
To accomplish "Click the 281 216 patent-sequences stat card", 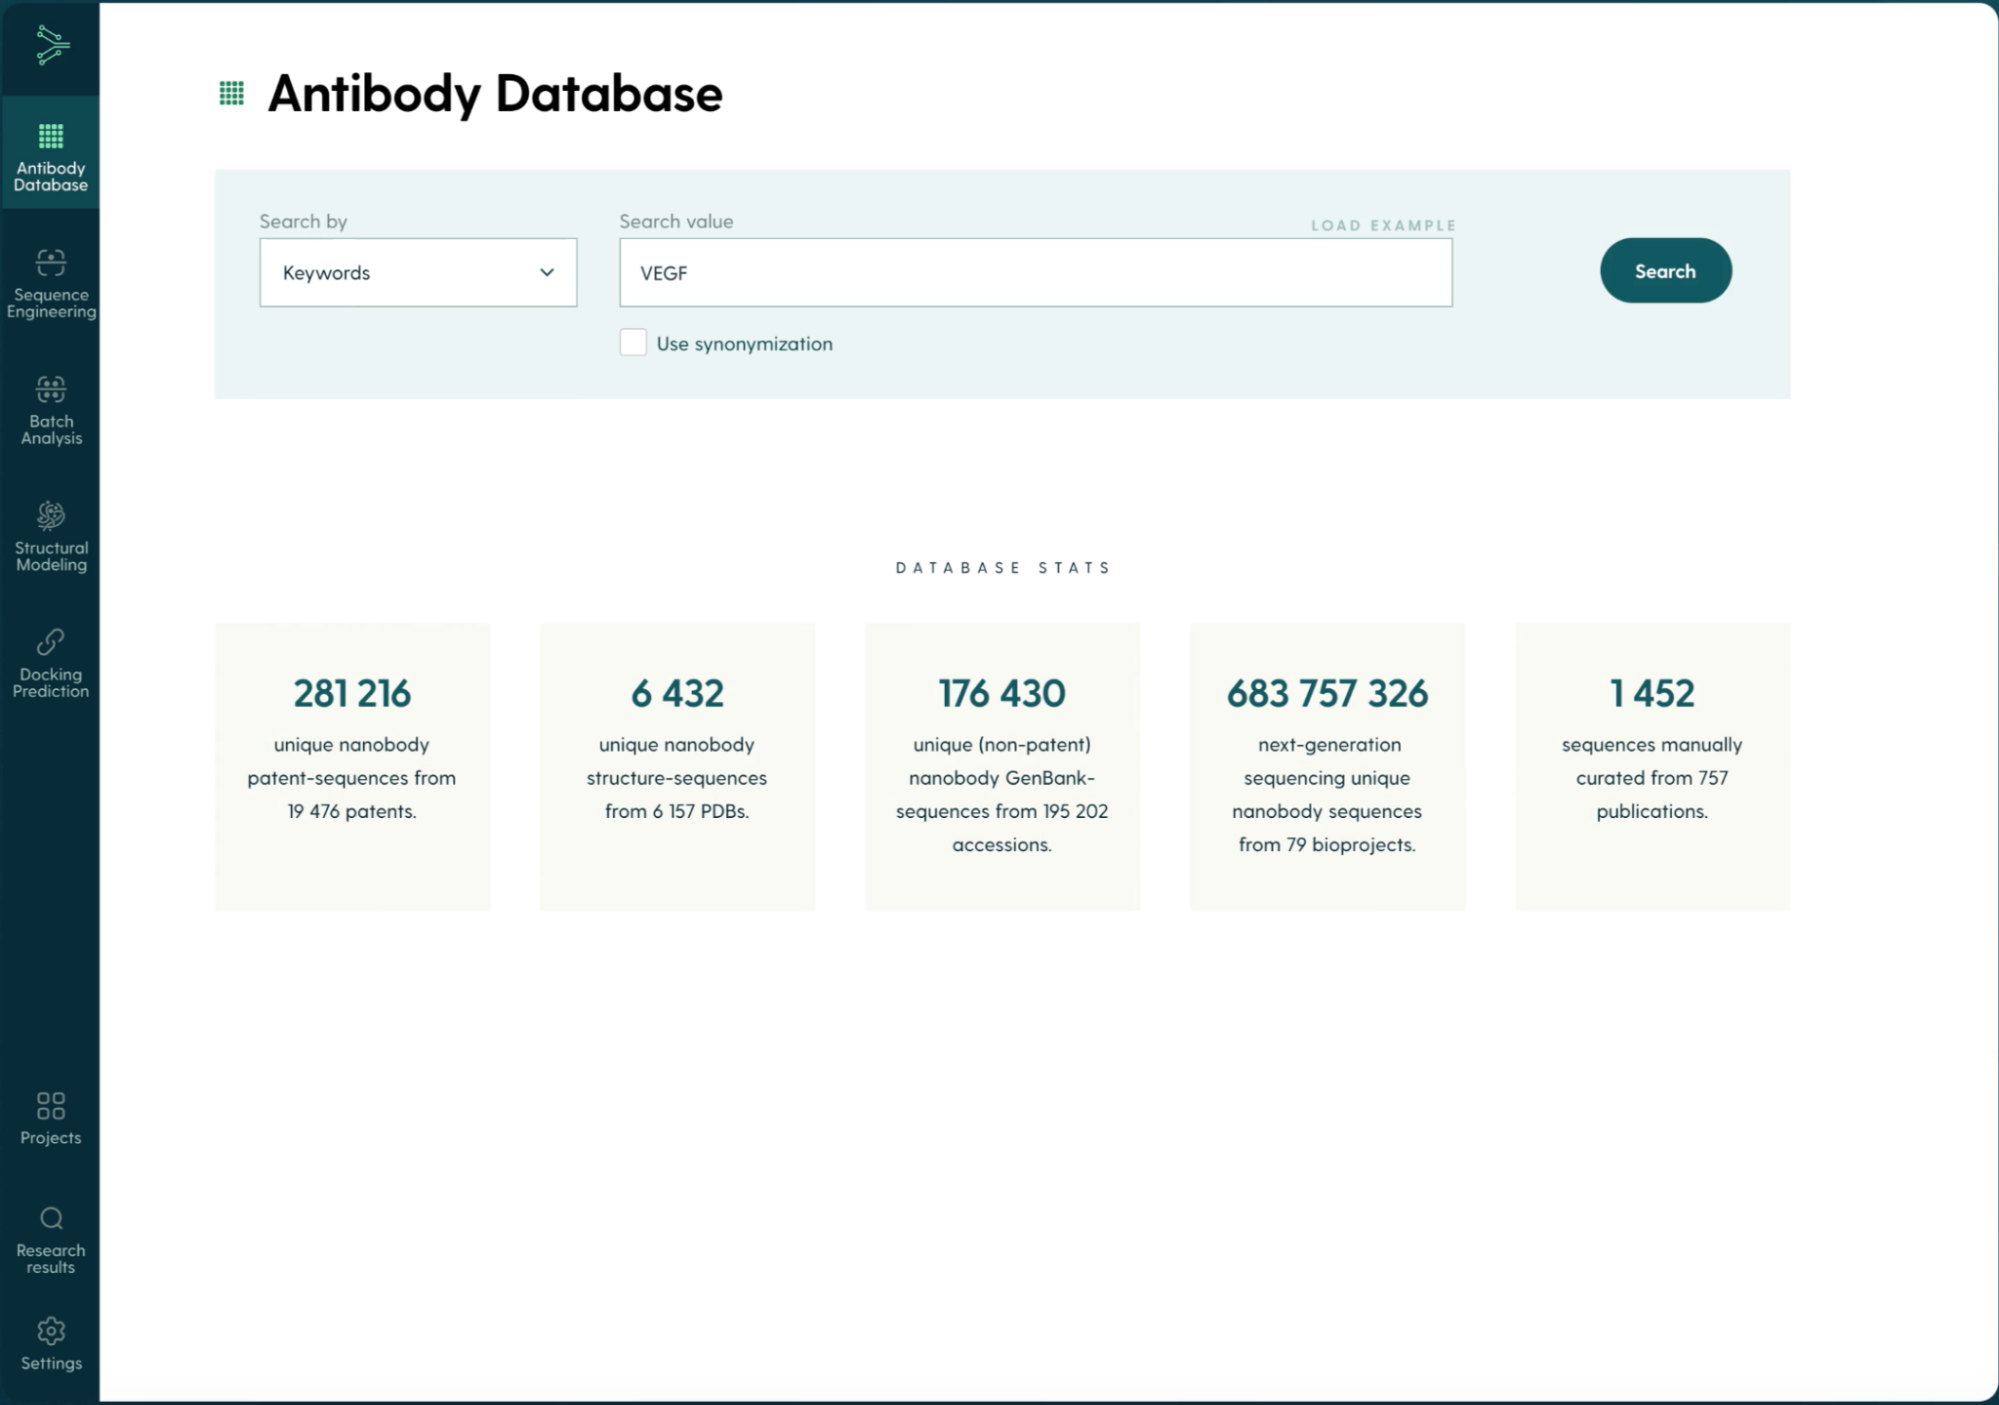I will tap(352, 766).
